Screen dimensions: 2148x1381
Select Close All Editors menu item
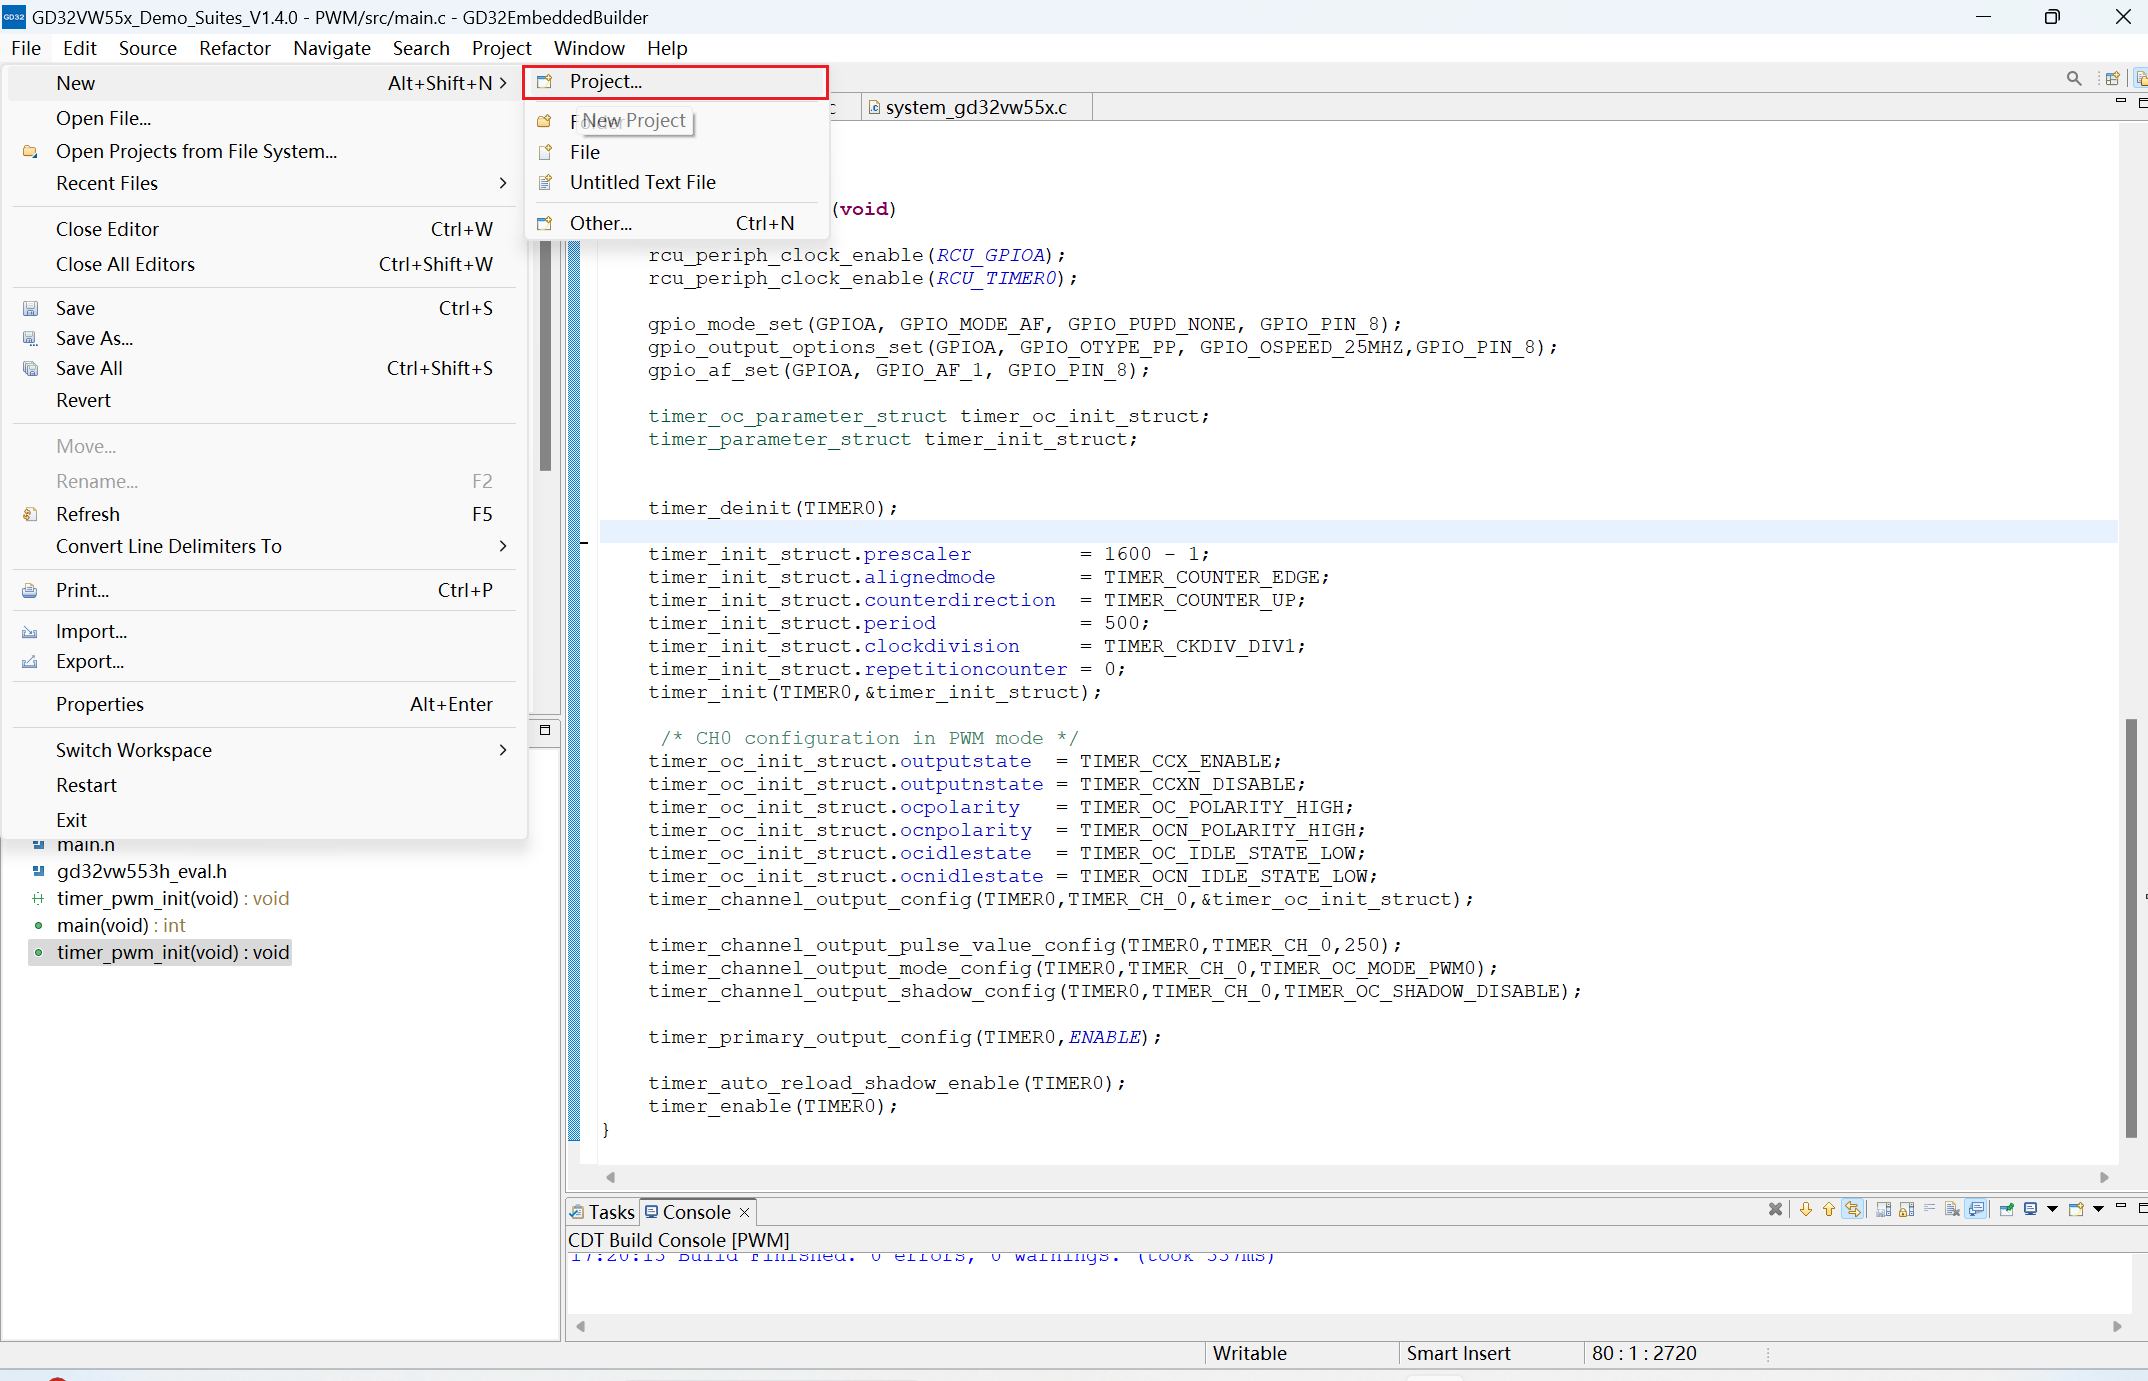[264, 264]
